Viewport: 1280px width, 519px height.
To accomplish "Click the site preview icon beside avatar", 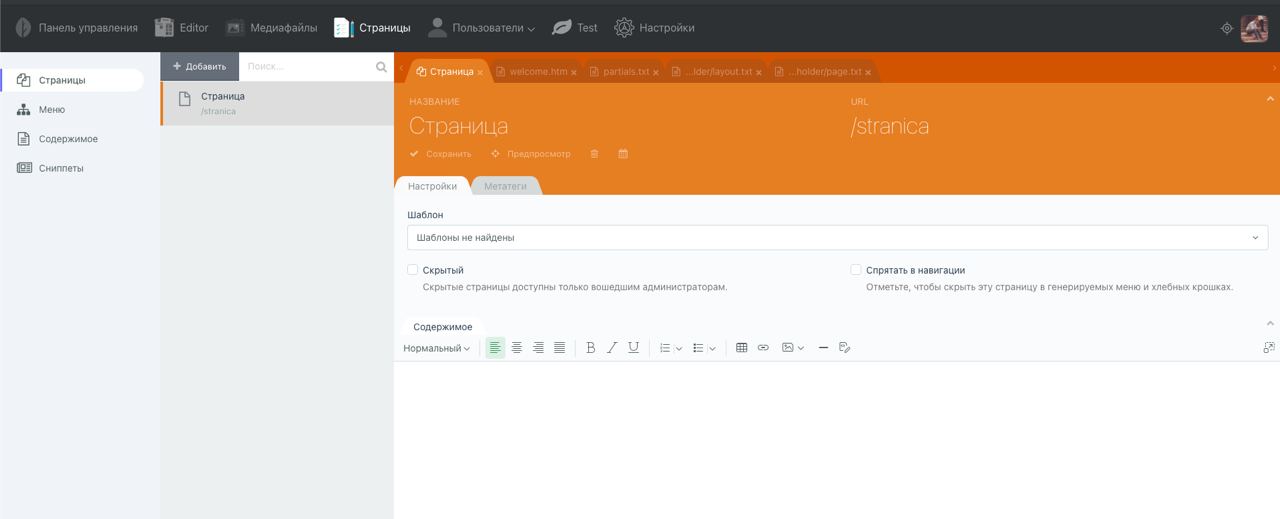I will (x=1227, y=28).
